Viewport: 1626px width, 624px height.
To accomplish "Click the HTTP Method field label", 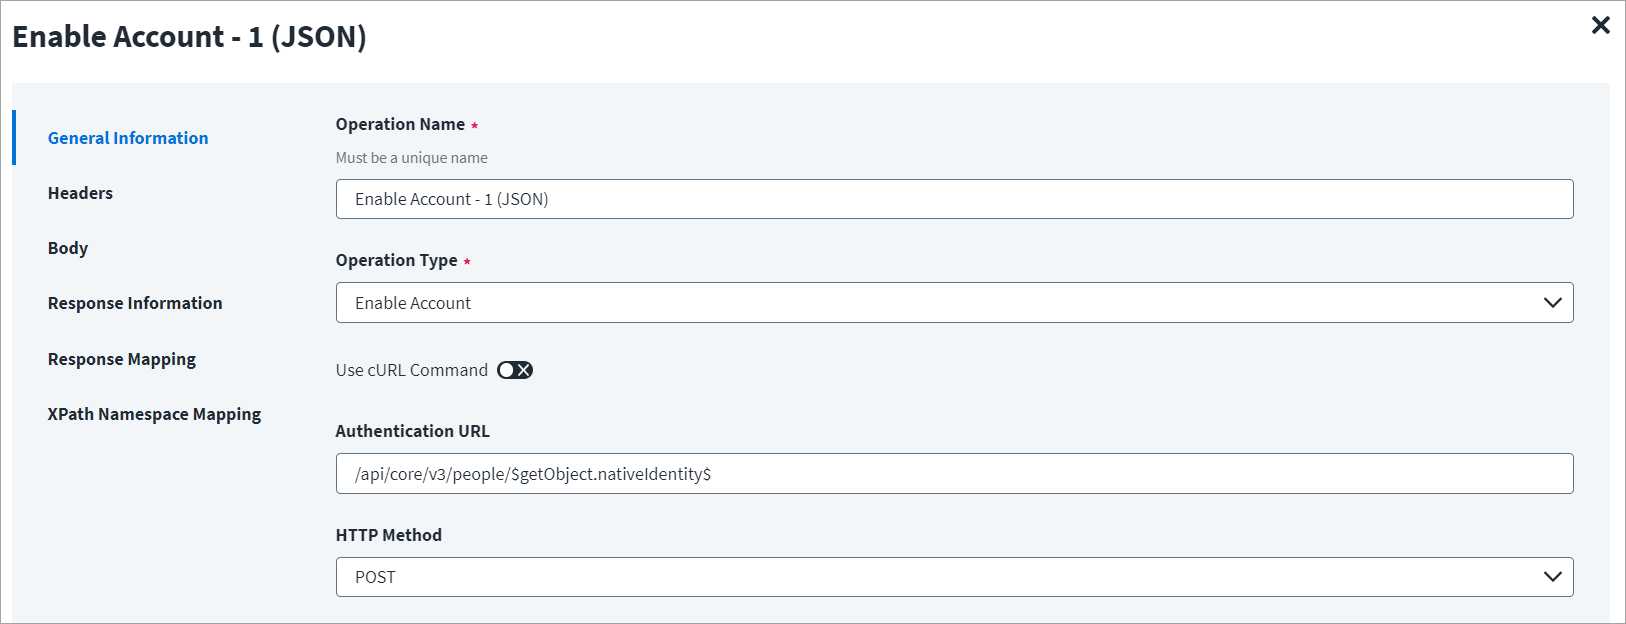I will coord(389,535).
